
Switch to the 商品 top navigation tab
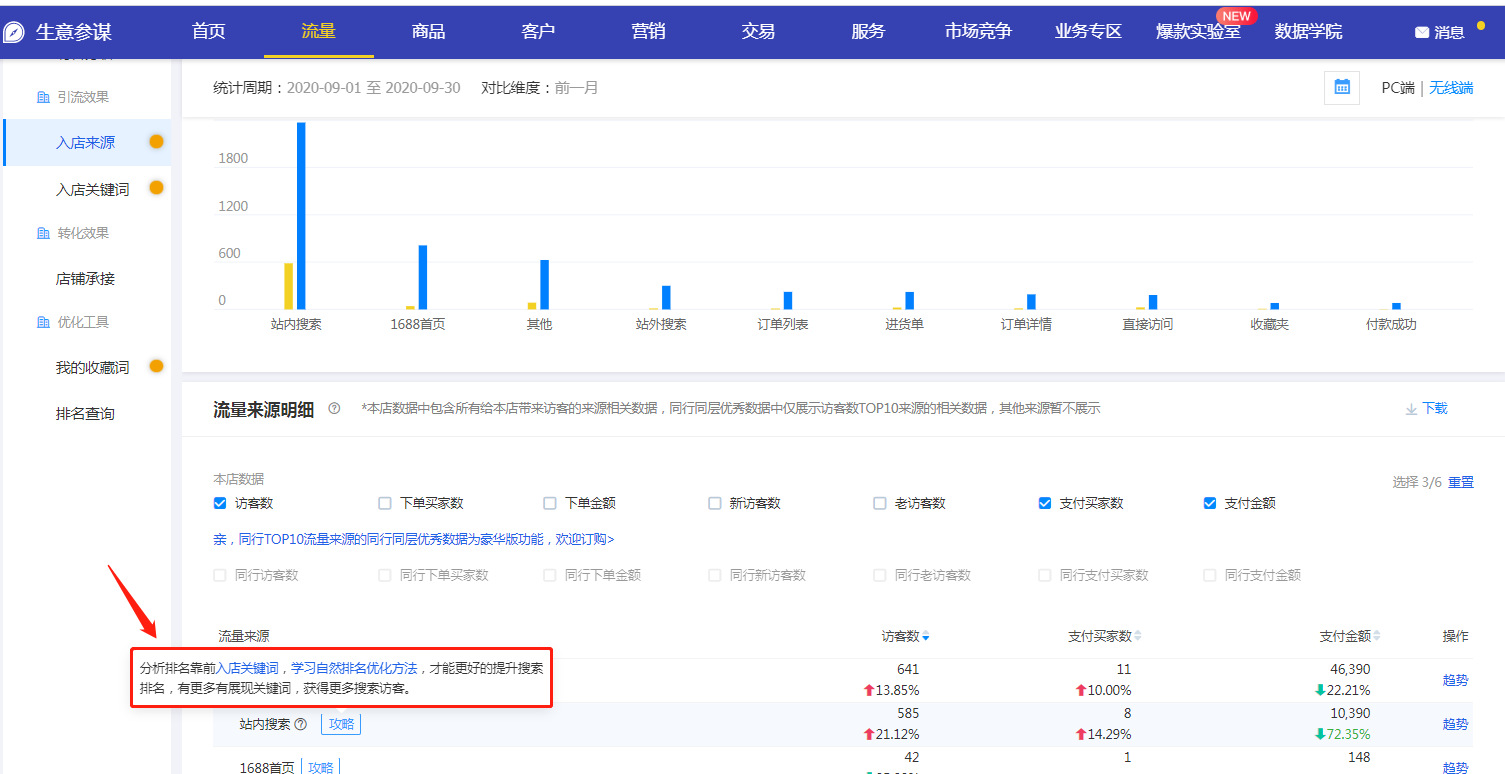pyautogui.click(x=428, y=31)
